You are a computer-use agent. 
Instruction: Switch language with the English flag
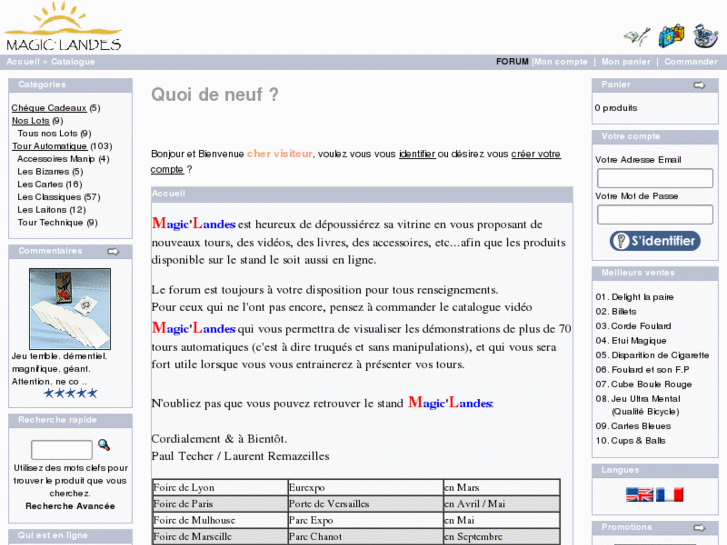639,495
